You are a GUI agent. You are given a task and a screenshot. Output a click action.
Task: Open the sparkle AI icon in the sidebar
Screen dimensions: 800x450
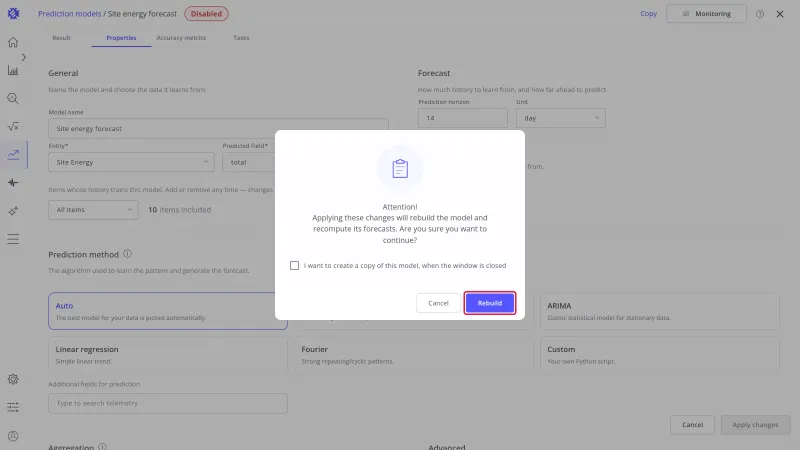pyautogui.click(x=13, y=211)
